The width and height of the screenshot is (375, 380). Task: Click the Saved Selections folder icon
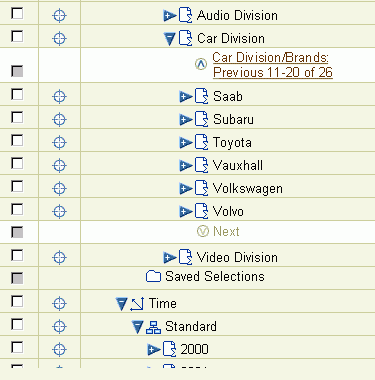tap(153, 276)
